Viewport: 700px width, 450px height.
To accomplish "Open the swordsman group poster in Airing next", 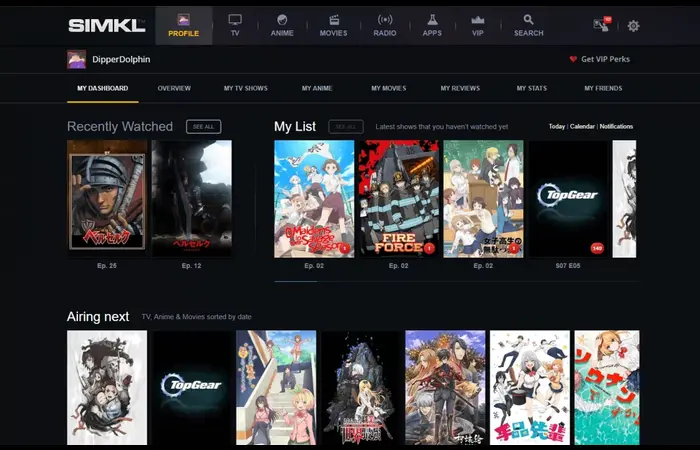I will tap(445, 388).
